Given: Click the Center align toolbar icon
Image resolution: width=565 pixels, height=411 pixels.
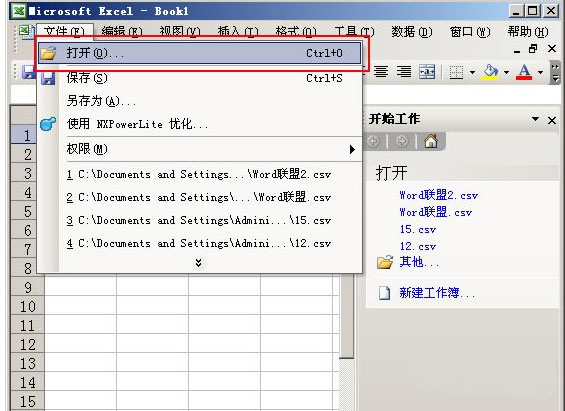Looking at the screenshot, I should [381, 72].
